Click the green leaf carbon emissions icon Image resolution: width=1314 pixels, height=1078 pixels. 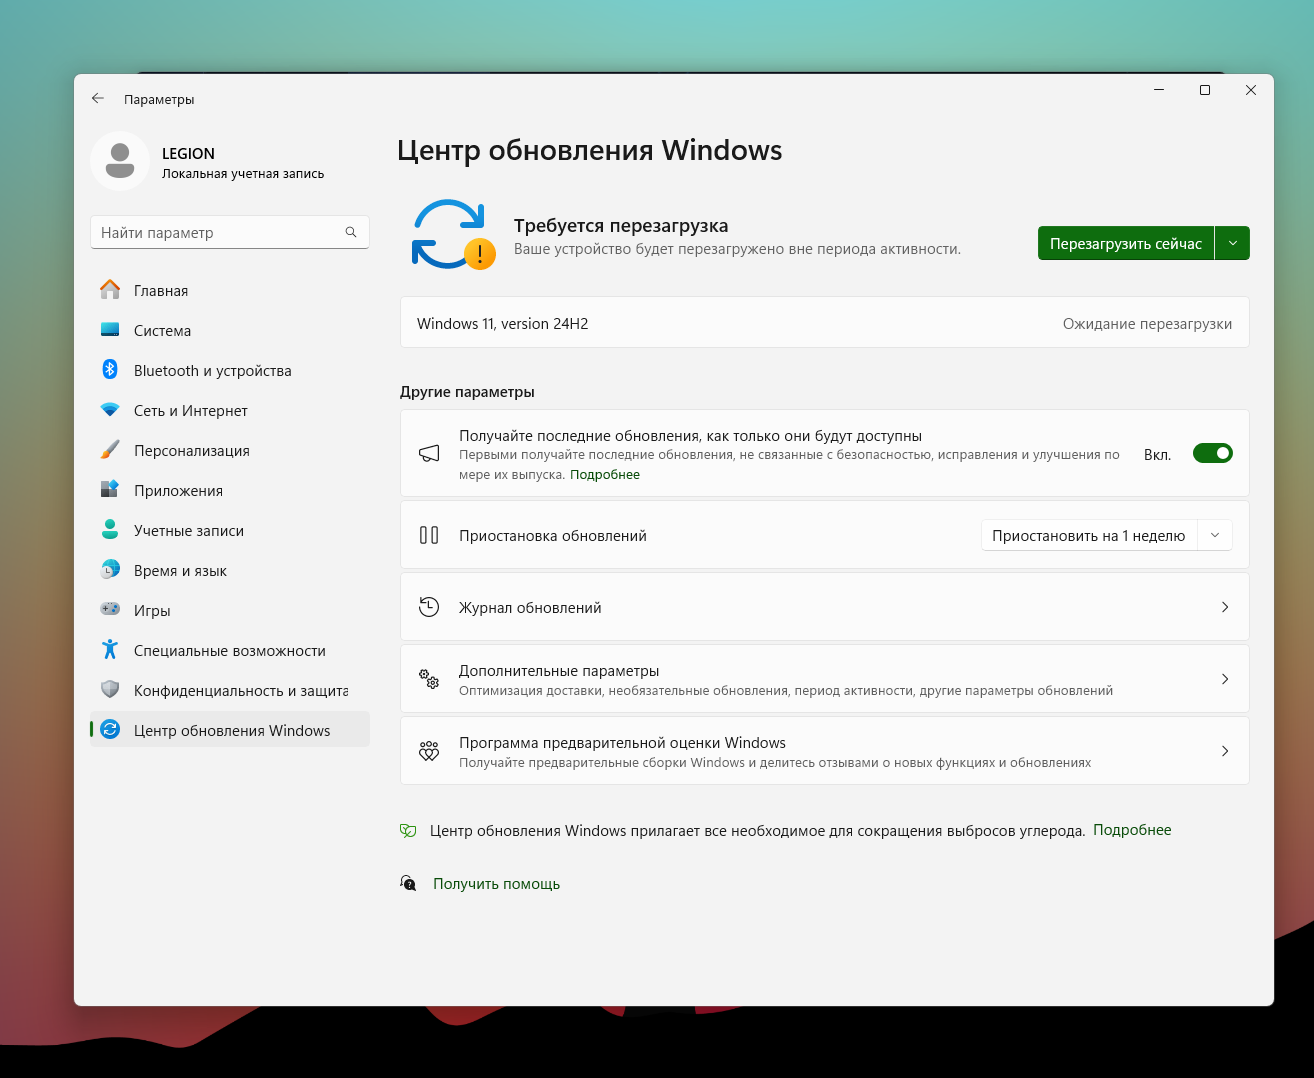[x=408, y=830]
